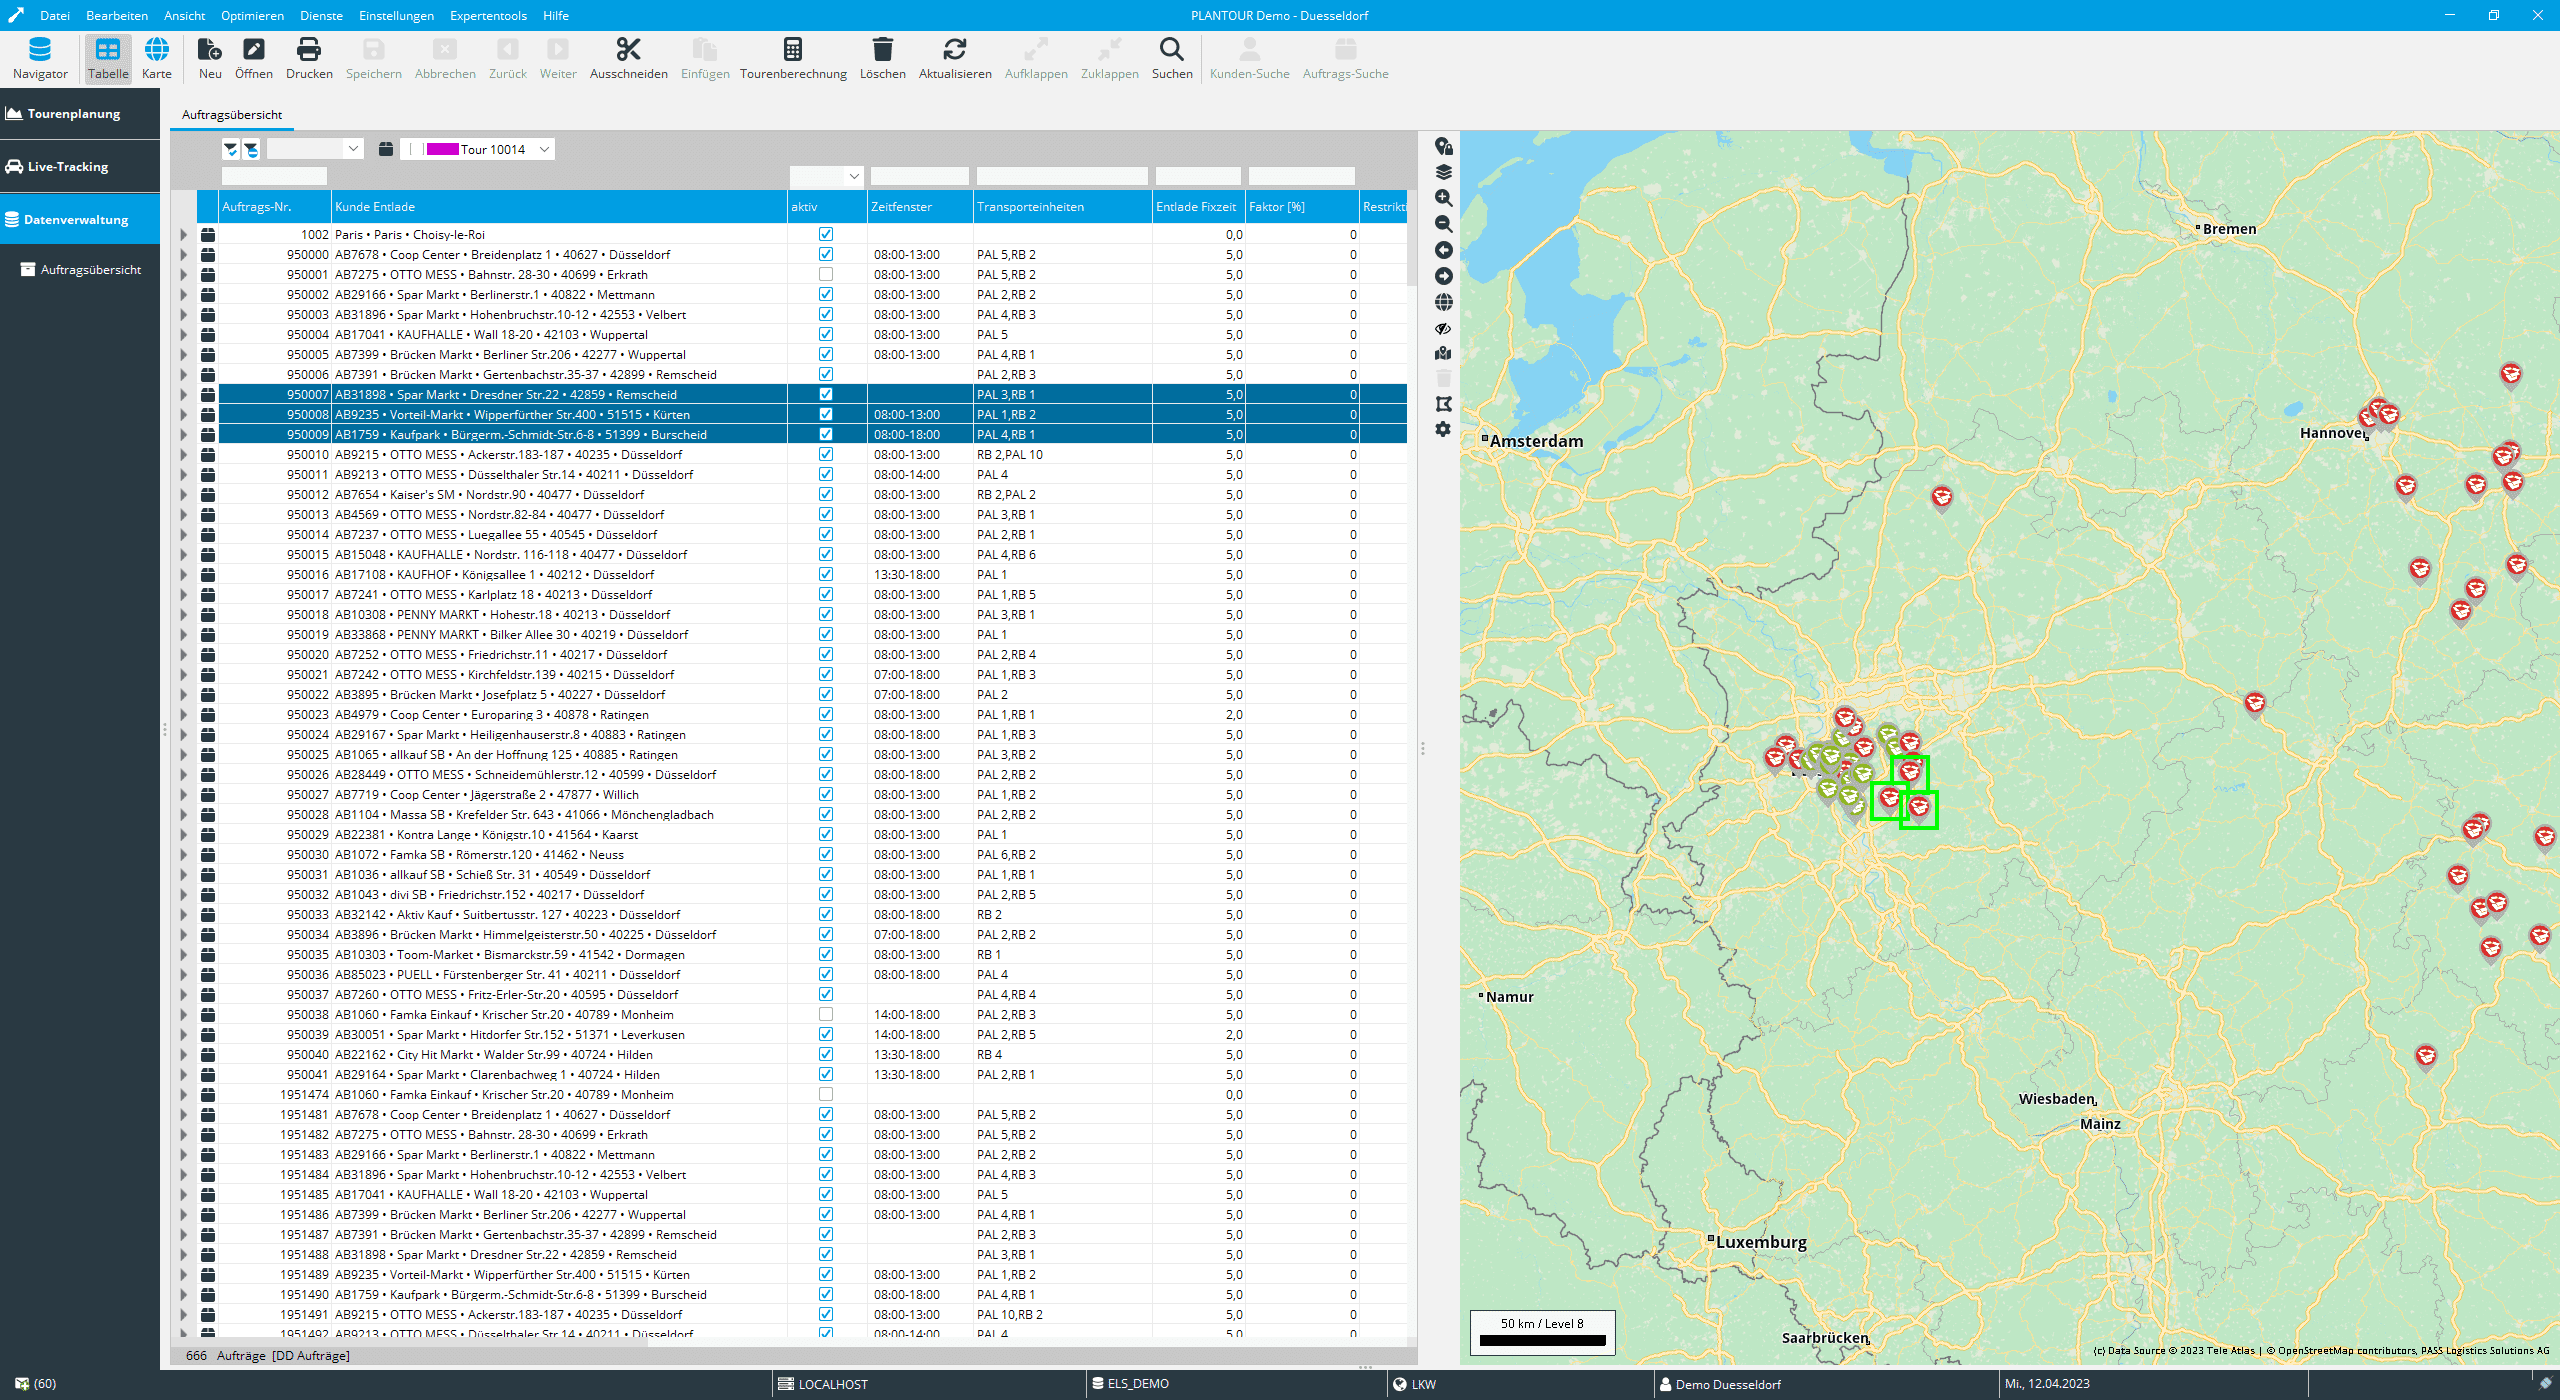Open the Datenverwaltung section
2560x1400 pixels.
coord(80,220)
